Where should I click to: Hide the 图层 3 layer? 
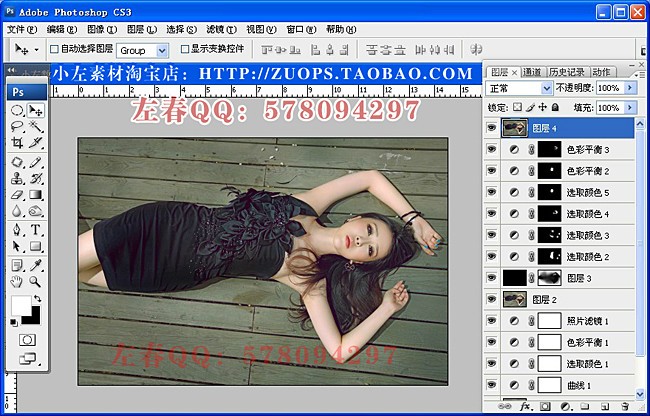tap(492, 278)
